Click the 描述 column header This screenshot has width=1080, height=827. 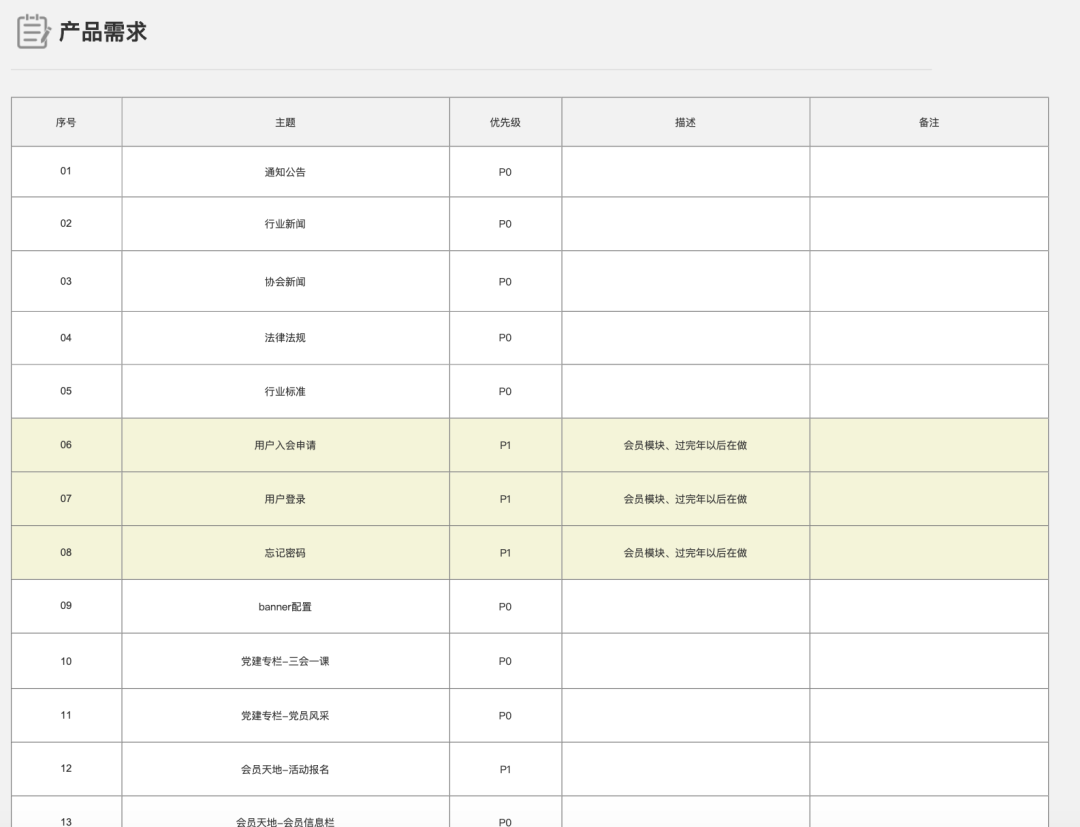point(685,122)
